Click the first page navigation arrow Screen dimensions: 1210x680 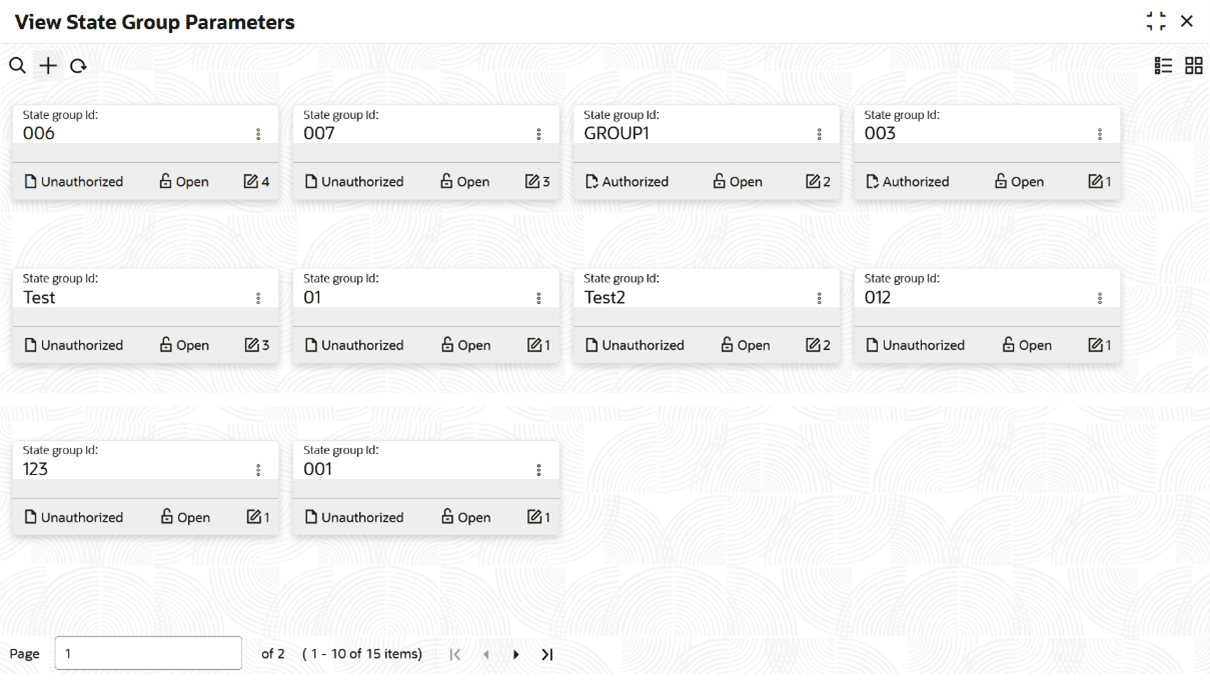pos(455,655)
